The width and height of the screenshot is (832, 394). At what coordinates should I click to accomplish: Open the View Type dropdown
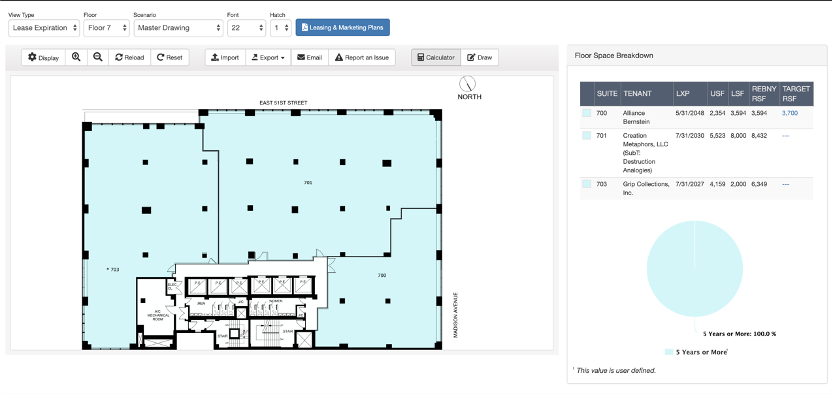tap(44, 28)
